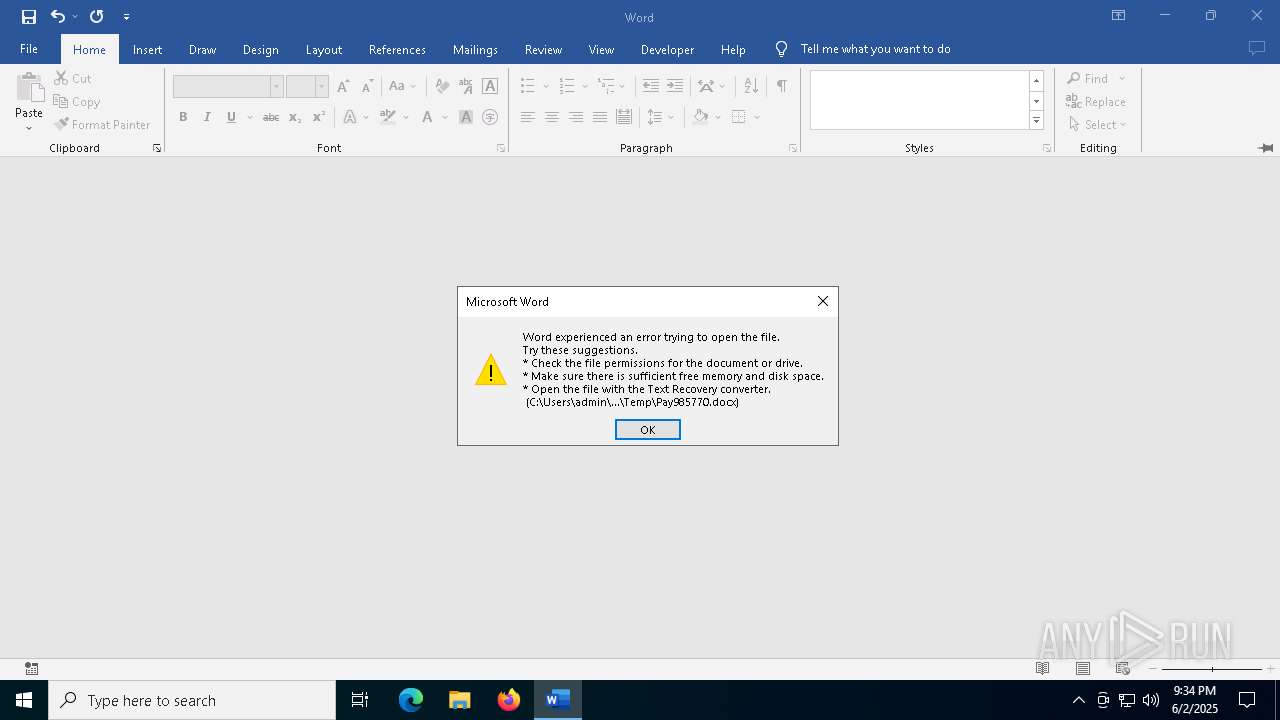Click the Save icon in the title bar
This screenshot has width=1280, height=720.
[x=29, y=16]
